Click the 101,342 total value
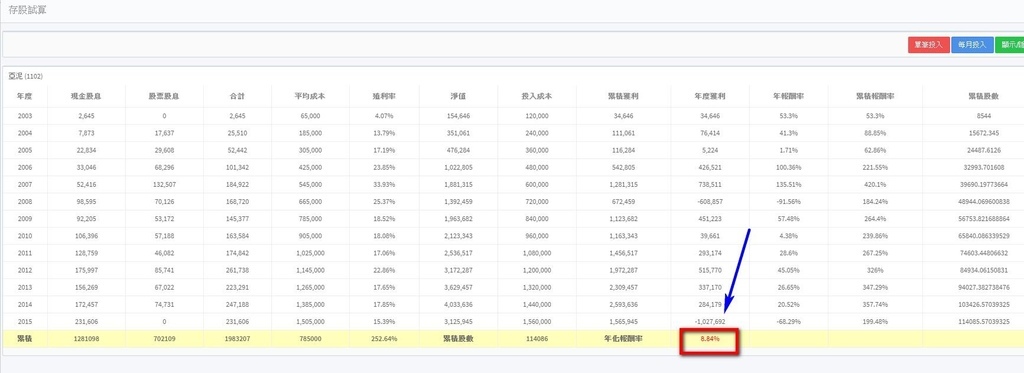The image size is (1024, 373). [x=237, y=167]
